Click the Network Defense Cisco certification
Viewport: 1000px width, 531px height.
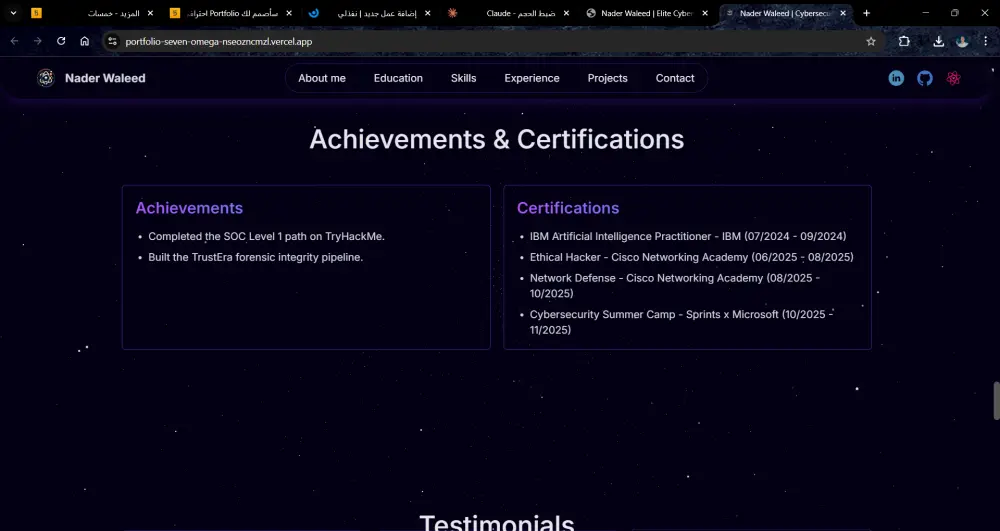coord(675,286)
